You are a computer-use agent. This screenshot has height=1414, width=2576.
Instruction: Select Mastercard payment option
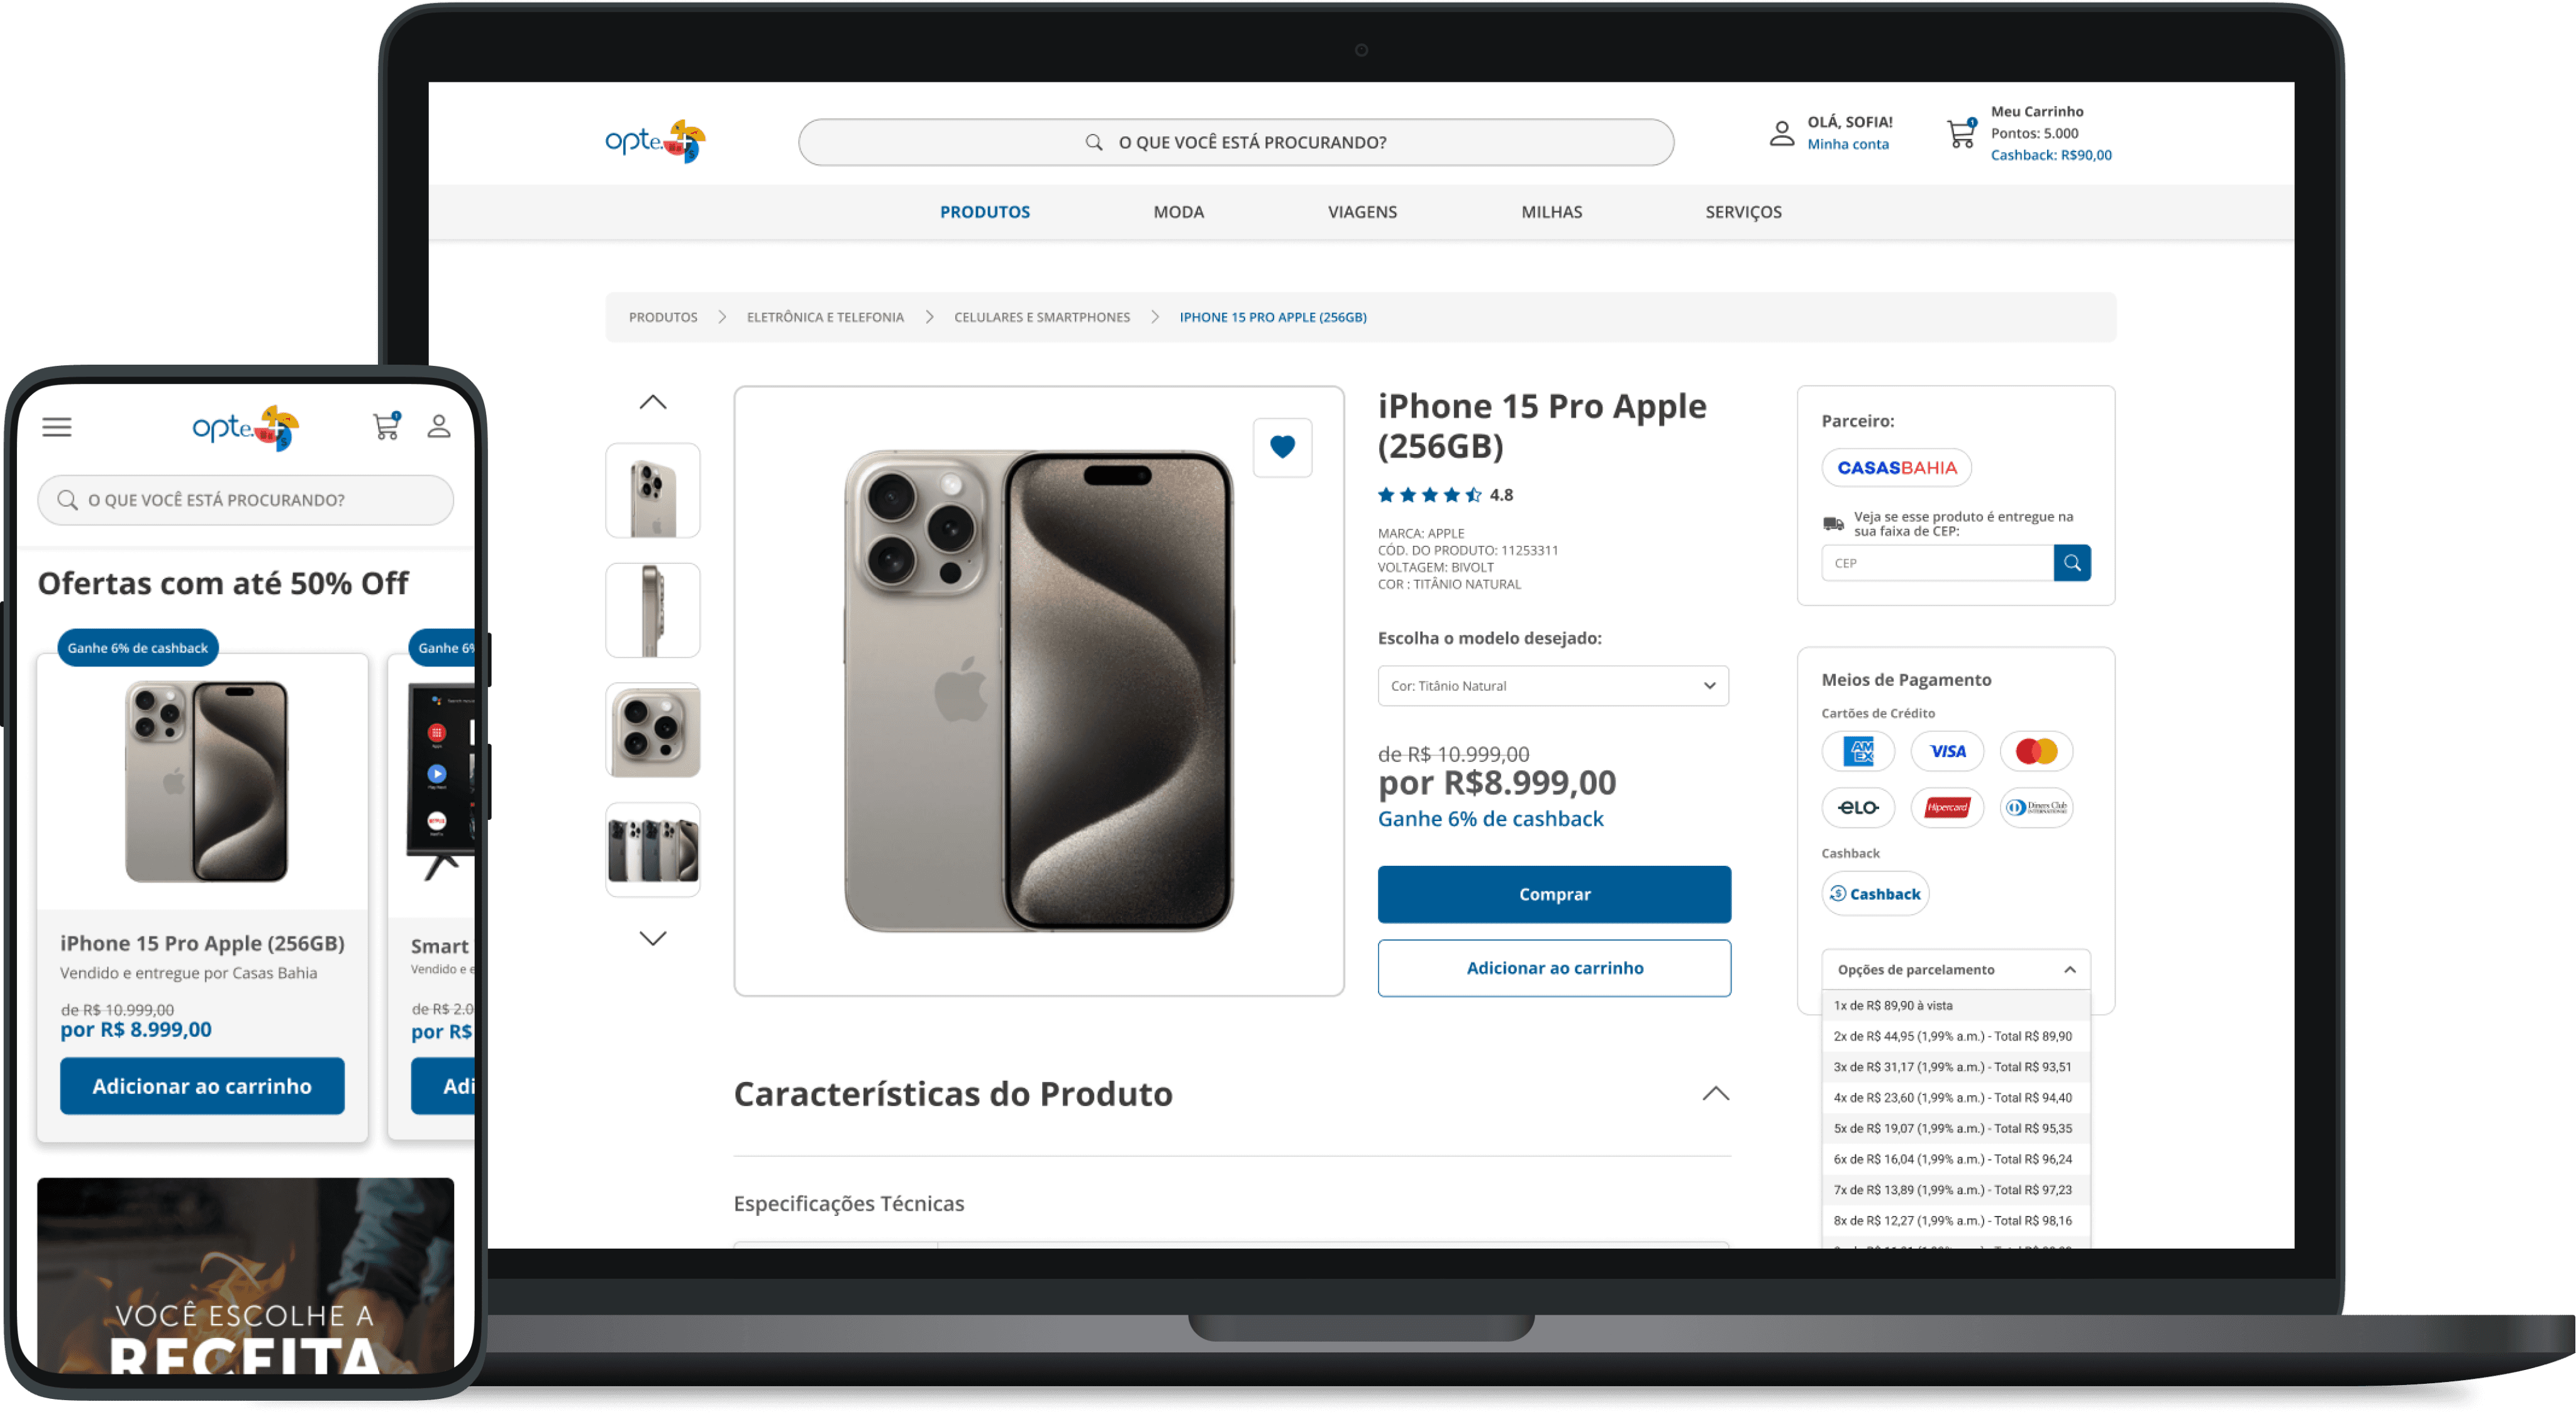2036,751
